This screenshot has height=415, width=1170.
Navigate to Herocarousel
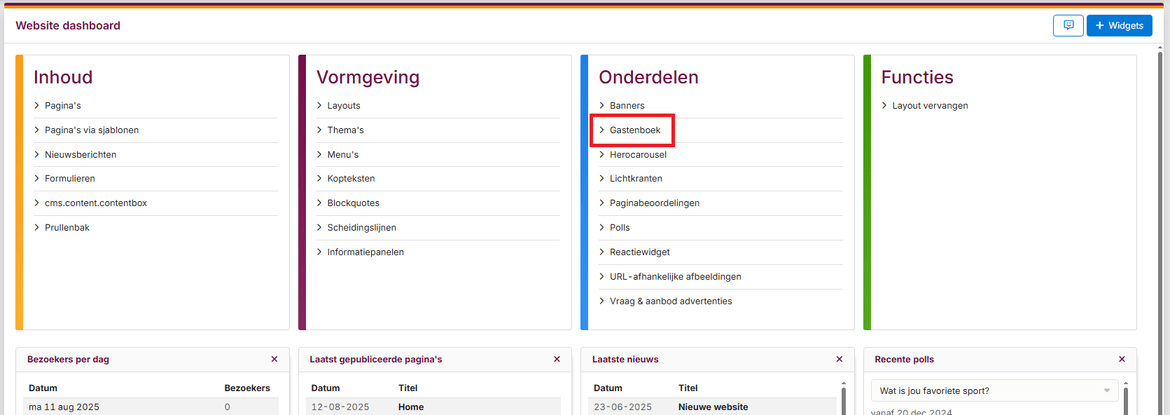coord(638,155)
